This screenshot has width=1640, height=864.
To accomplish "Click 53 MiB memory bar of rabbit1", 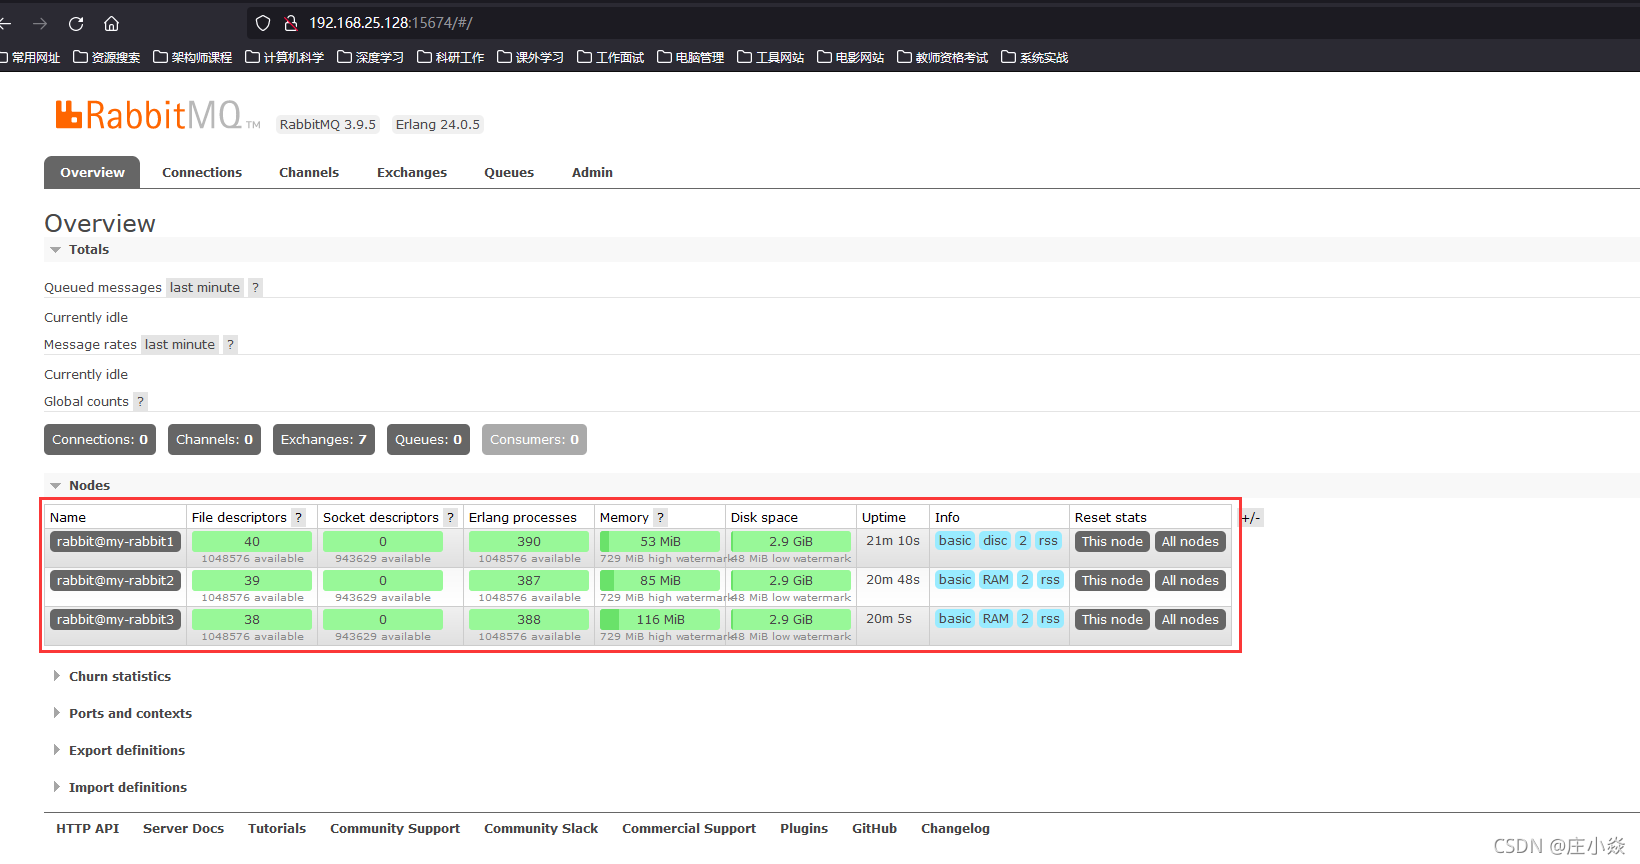I will pos(660,542).
